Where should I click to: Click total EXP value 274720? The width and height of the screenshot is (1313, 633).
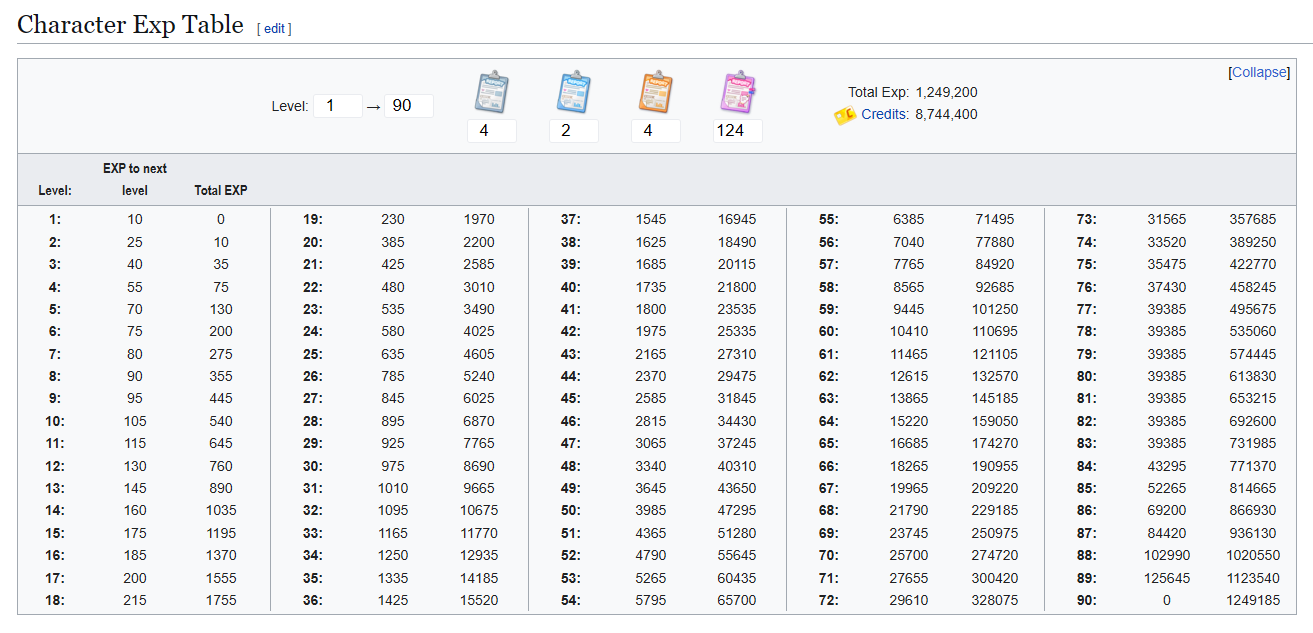pyautogui.click(x=995, y=555)
